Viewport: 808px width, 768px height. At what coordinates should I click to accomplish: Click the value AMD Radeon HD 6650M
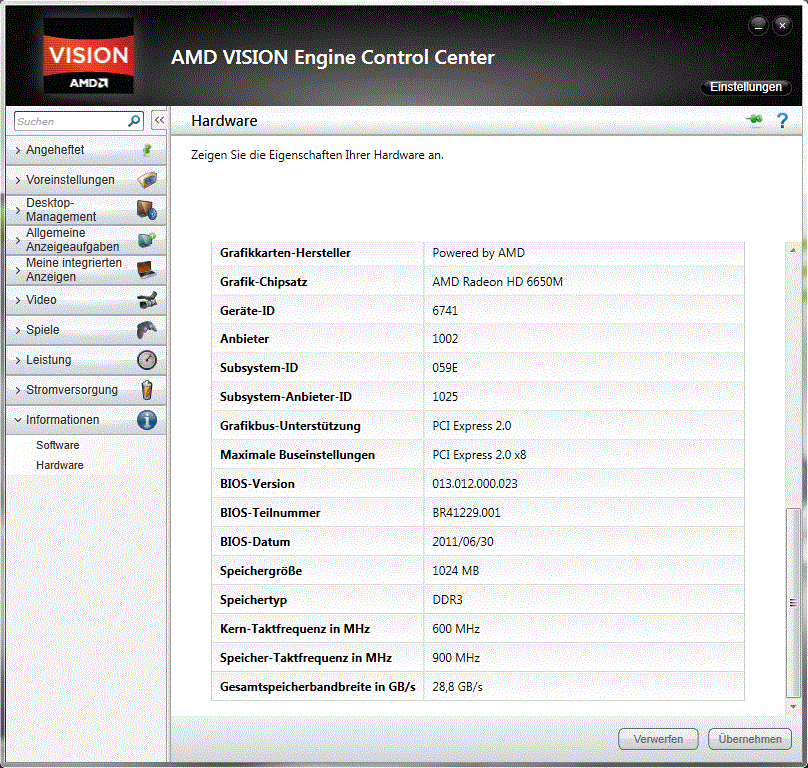497,282
